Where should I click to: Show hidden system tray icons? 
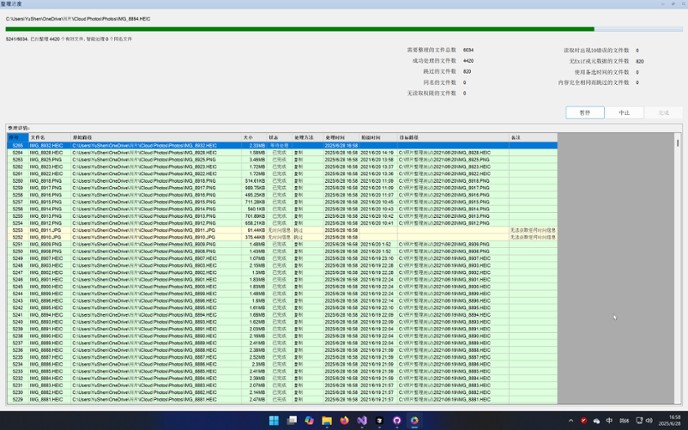pos(570,421)
